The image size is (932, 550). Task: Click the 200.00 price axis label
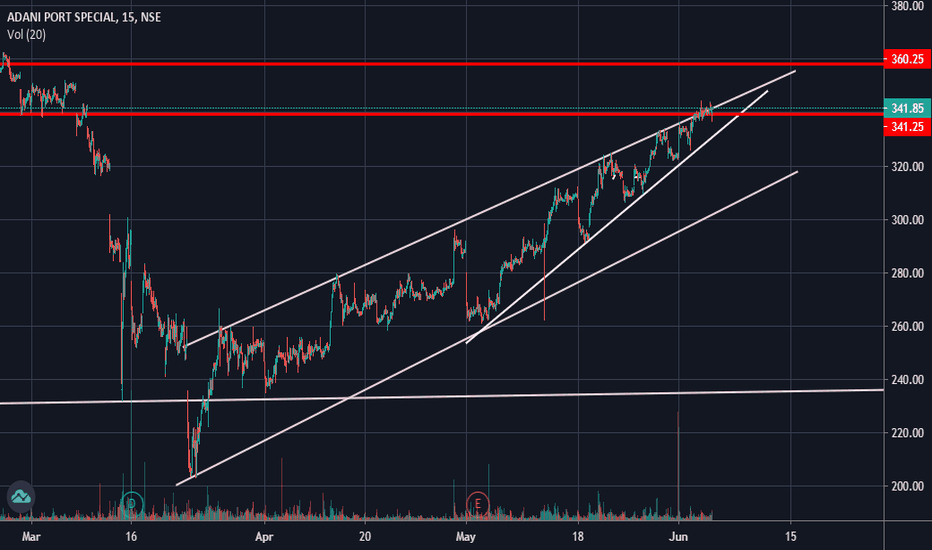[x=907, y=486]
